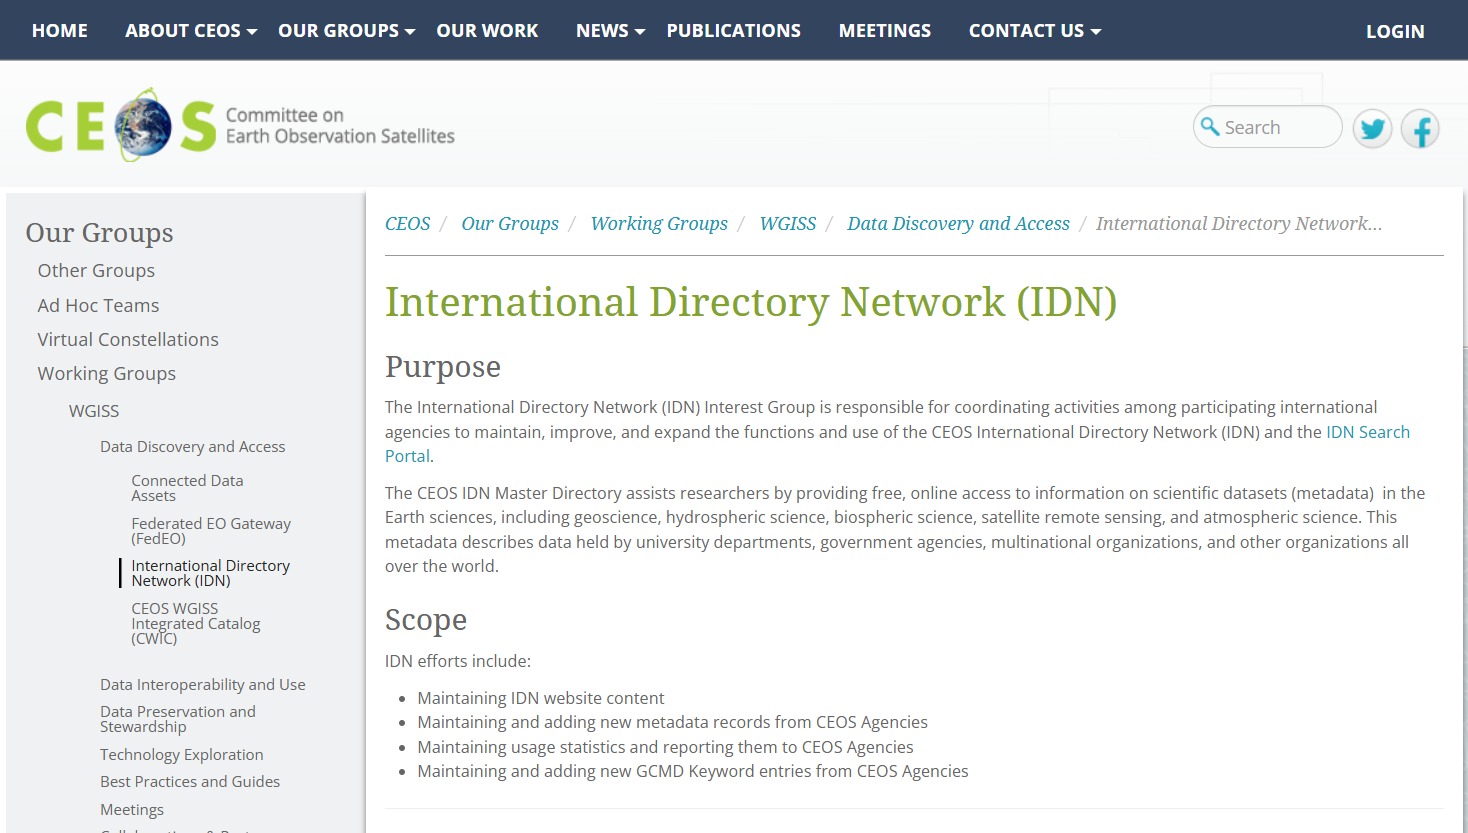
Task: Open the News dropdown menu
Action: coord(610,31)
